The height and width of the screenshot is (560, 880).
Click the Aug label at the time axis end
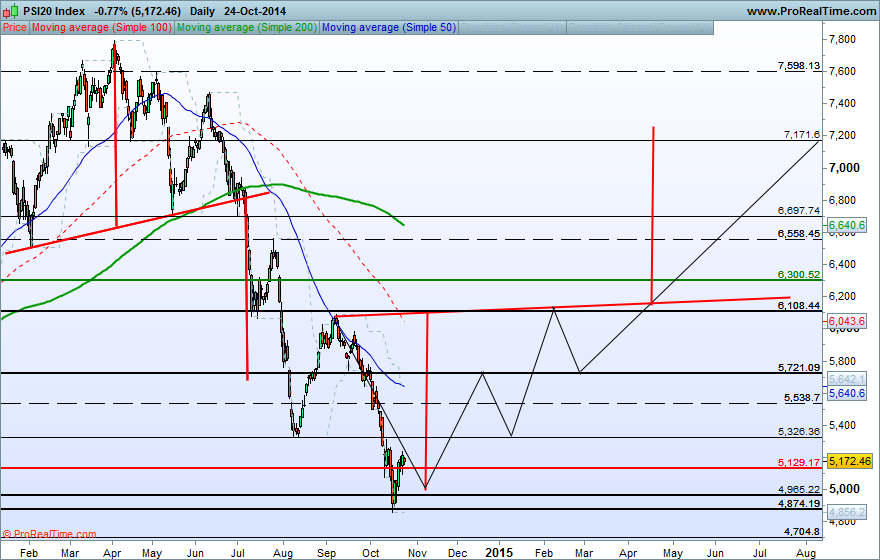(806, 553)
